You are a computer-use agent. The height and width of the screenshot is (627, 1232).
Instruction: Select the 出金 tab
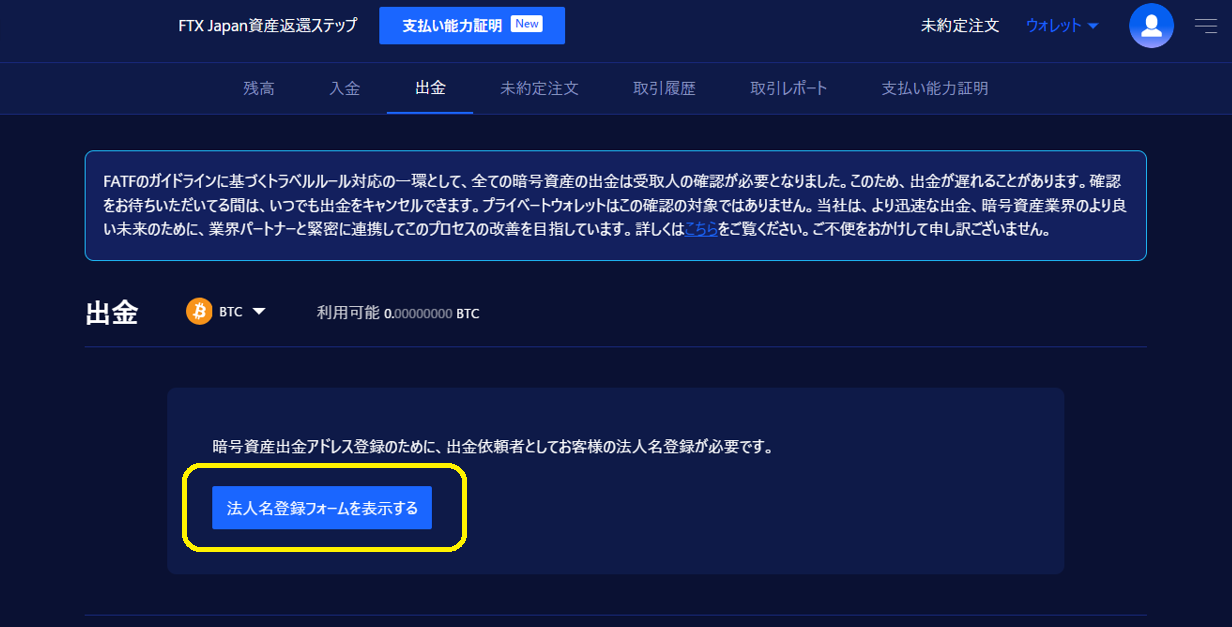click(430, 88)
